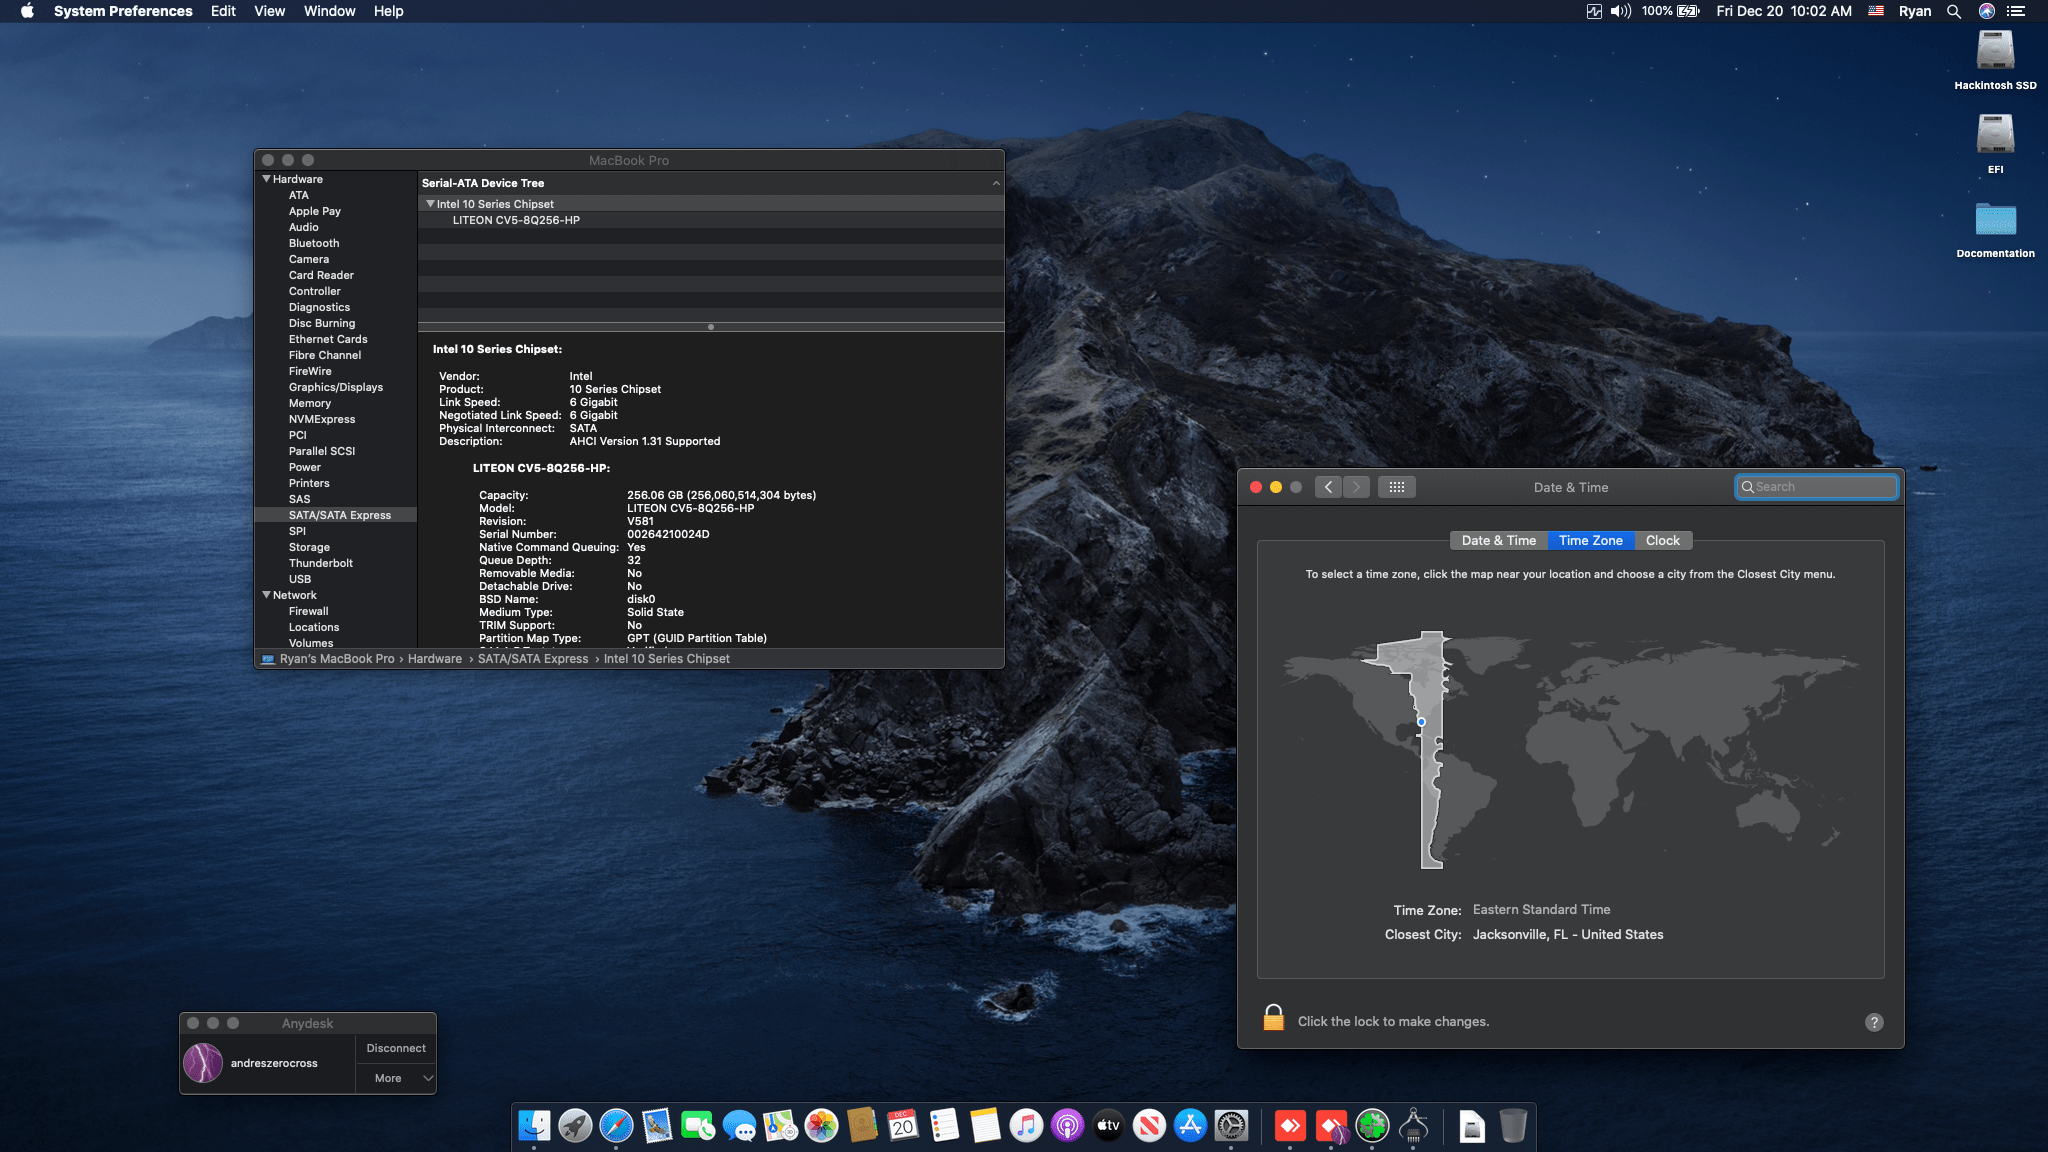Image resolution: width=2048 pixels, height=1152 pixels.
Task: Open Safari from the Dock
Action: 616,1126
